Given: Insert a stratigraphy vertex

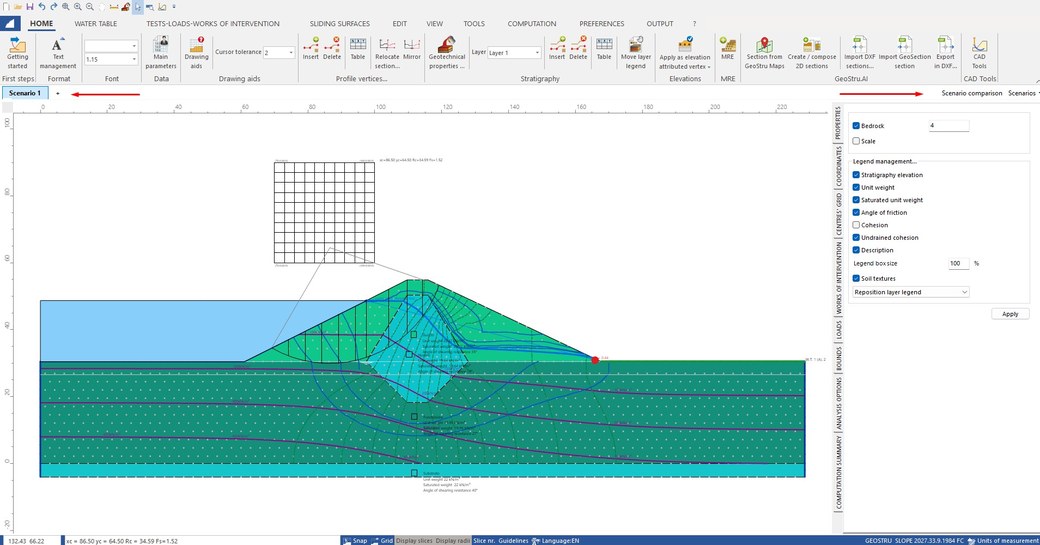Looking at the screenshot, I should click(x=556, y=49).
